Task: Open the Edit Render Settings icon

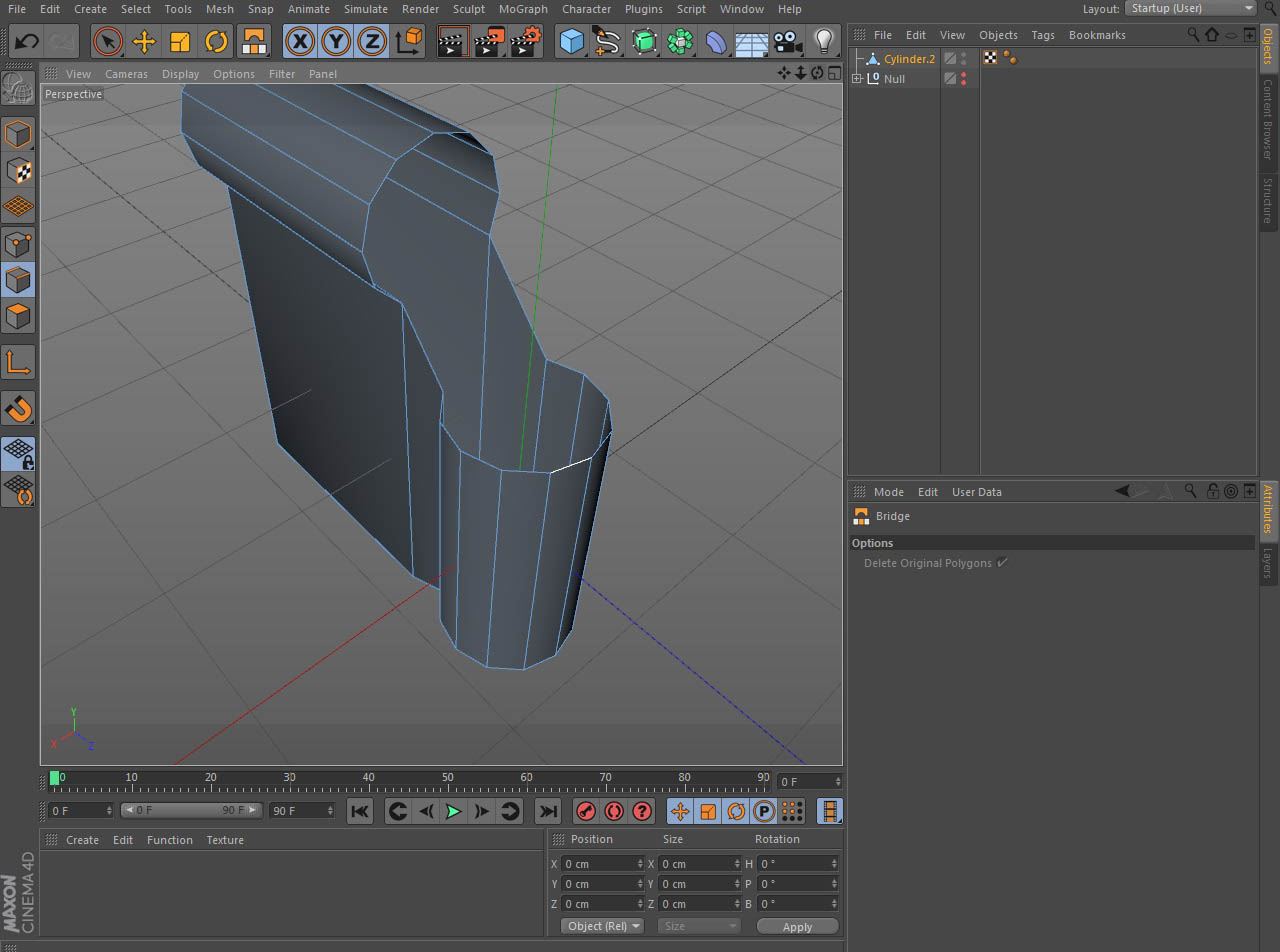Action: click(x=525, y=41)
